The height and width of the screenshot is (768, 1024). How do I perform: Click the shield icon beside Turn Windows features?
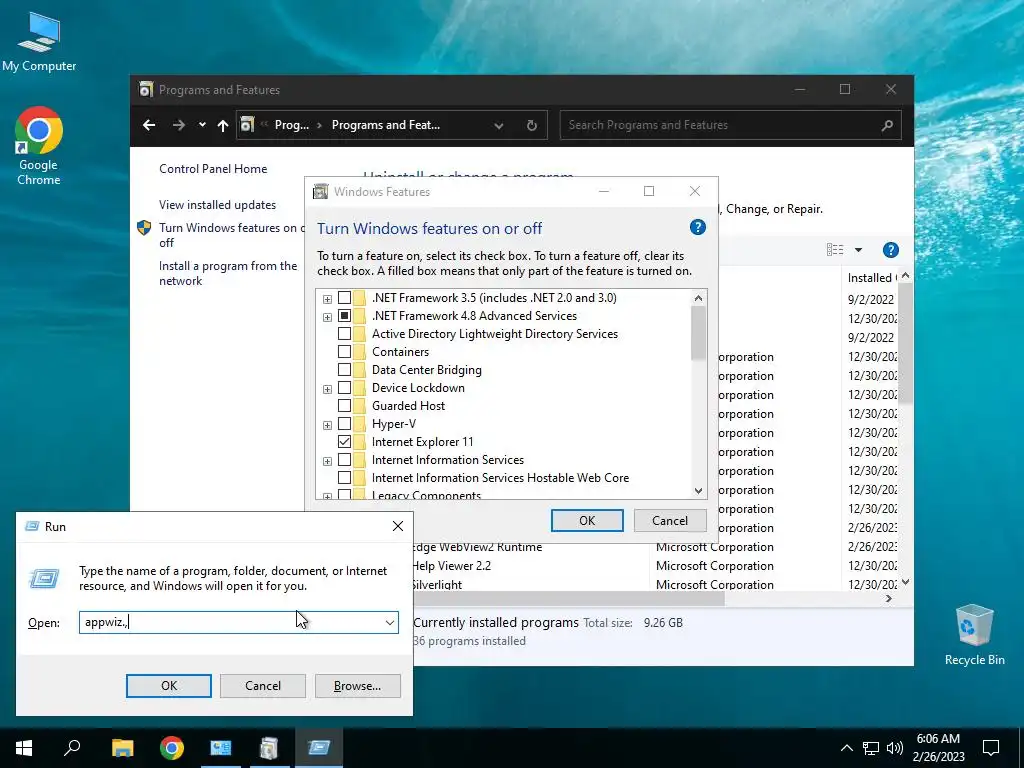(144, 228)
